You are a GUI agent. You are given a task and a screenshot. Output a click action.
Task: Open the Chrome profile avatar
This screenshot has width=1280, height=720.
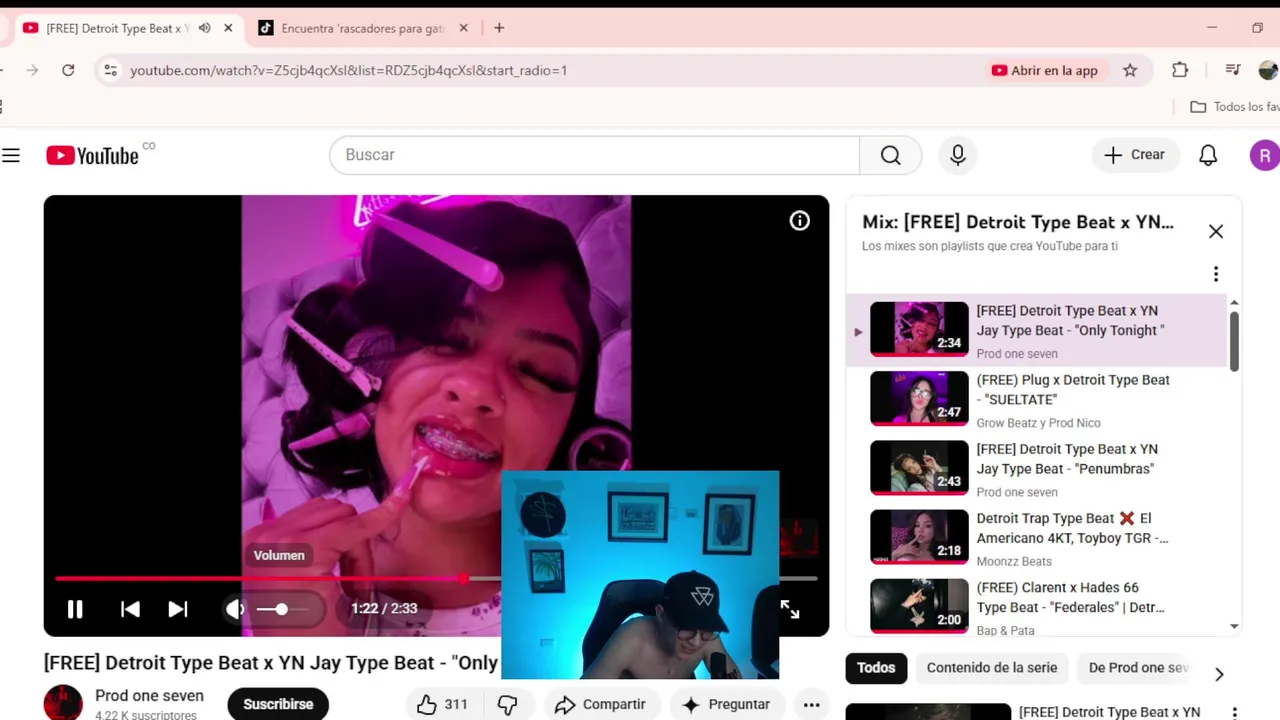1268,70
